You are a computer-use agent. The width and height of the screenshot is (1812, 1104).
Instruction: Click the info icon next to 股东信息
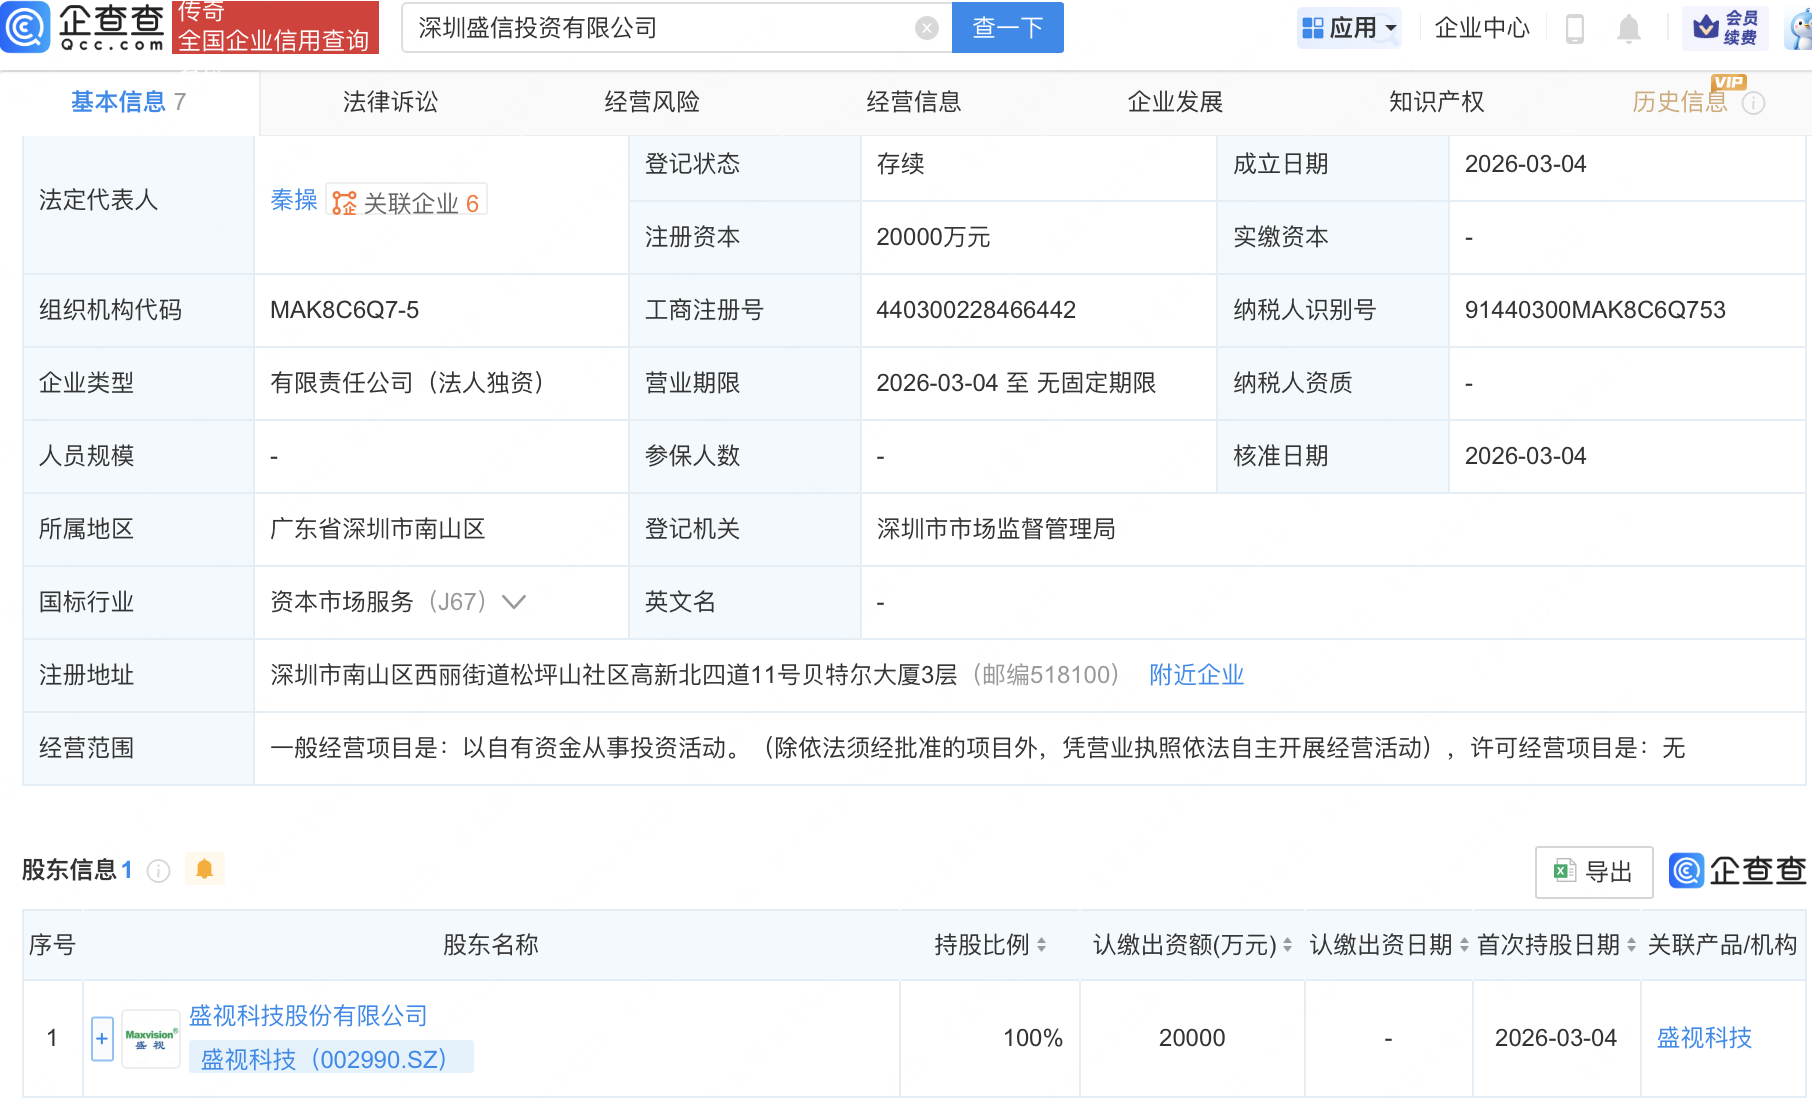[x=158, y=871]
